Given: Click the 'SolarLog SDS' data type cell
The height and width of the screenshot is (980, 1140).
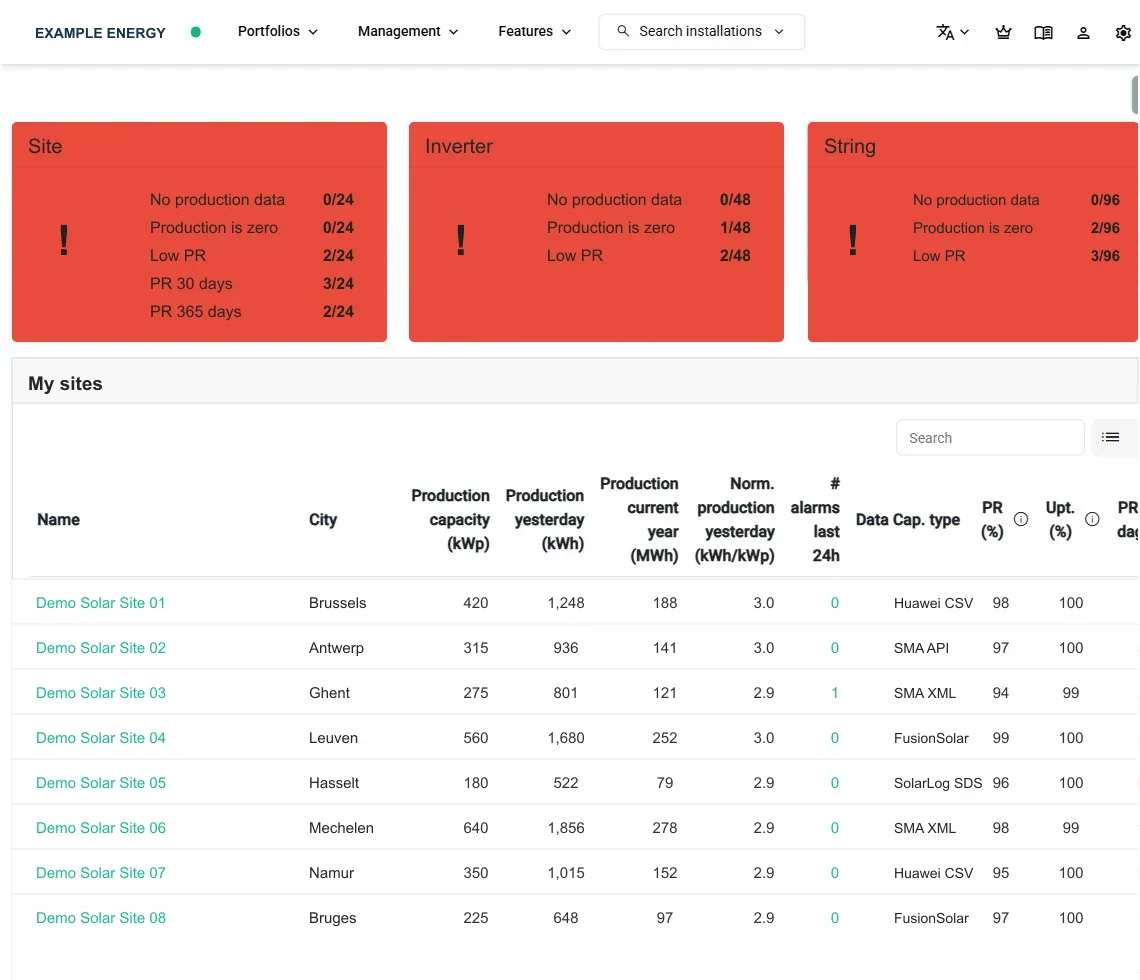Looking at the screenshot, I should tap(938, 783).
